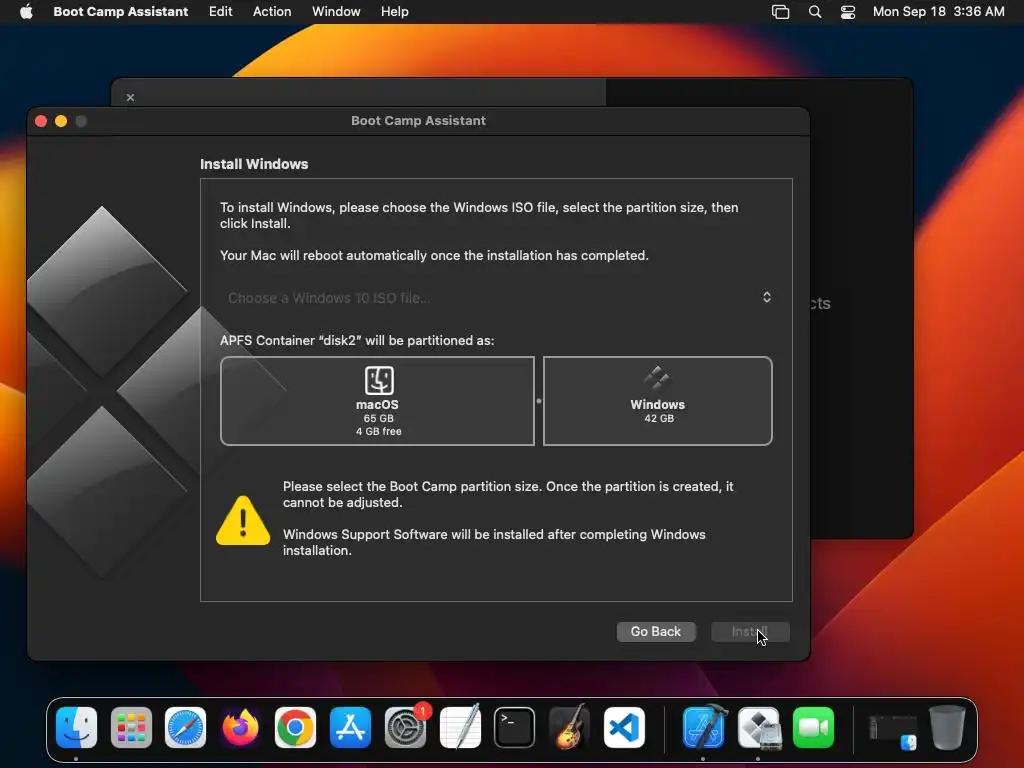This screenshot has width=1024, height=768.
Task: Open Terminal from the Dock
Action: pyautogui.click(x=515, y=728)
